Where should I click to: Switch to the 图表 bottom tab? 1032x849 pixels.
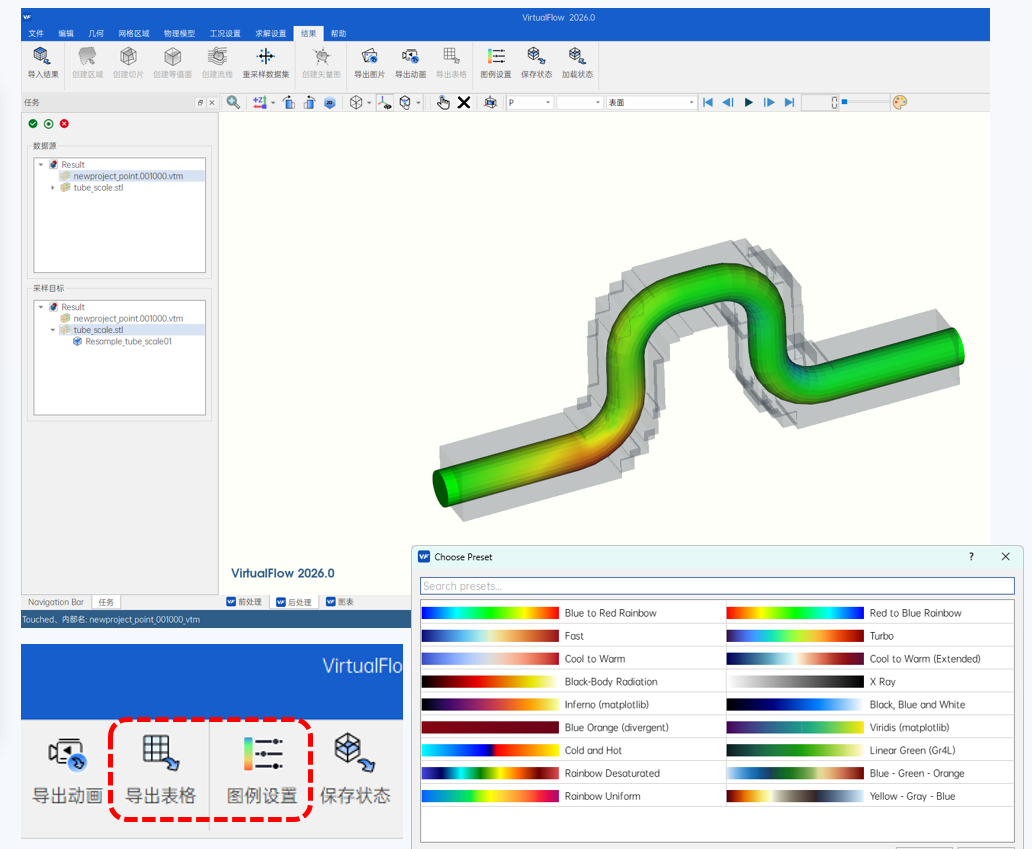coord(340,602)
